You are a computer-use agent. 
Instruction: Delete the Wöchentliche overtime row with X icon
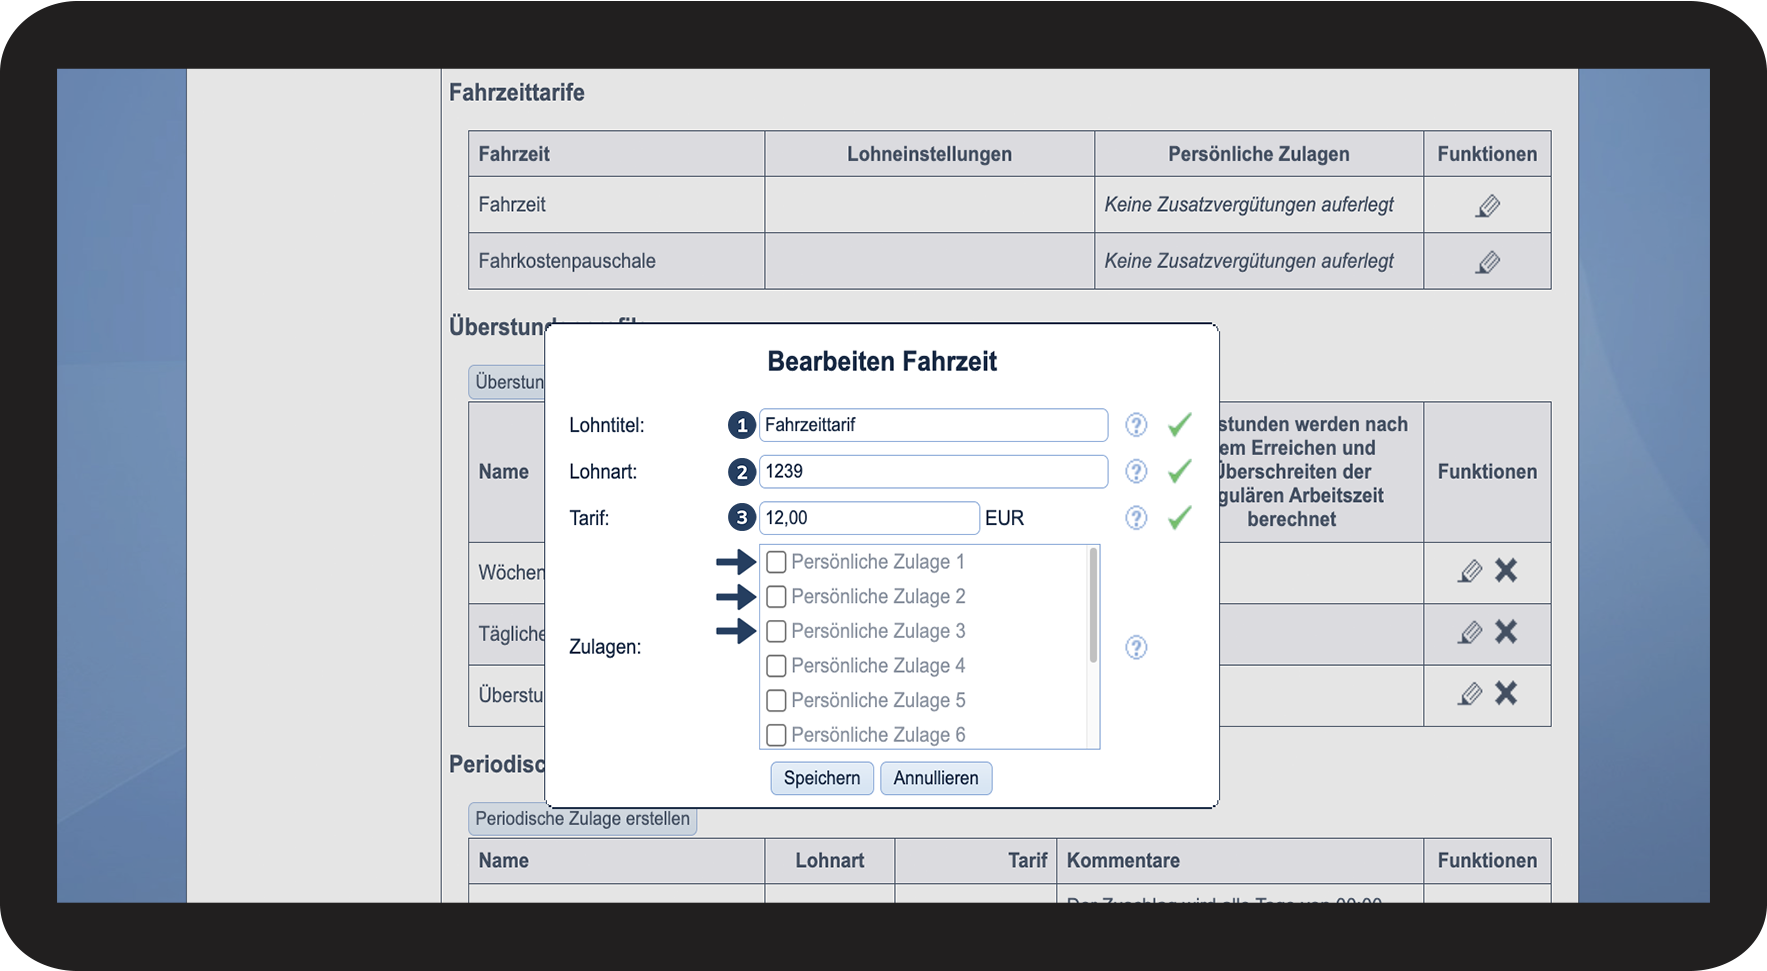tap(1506, 571)
